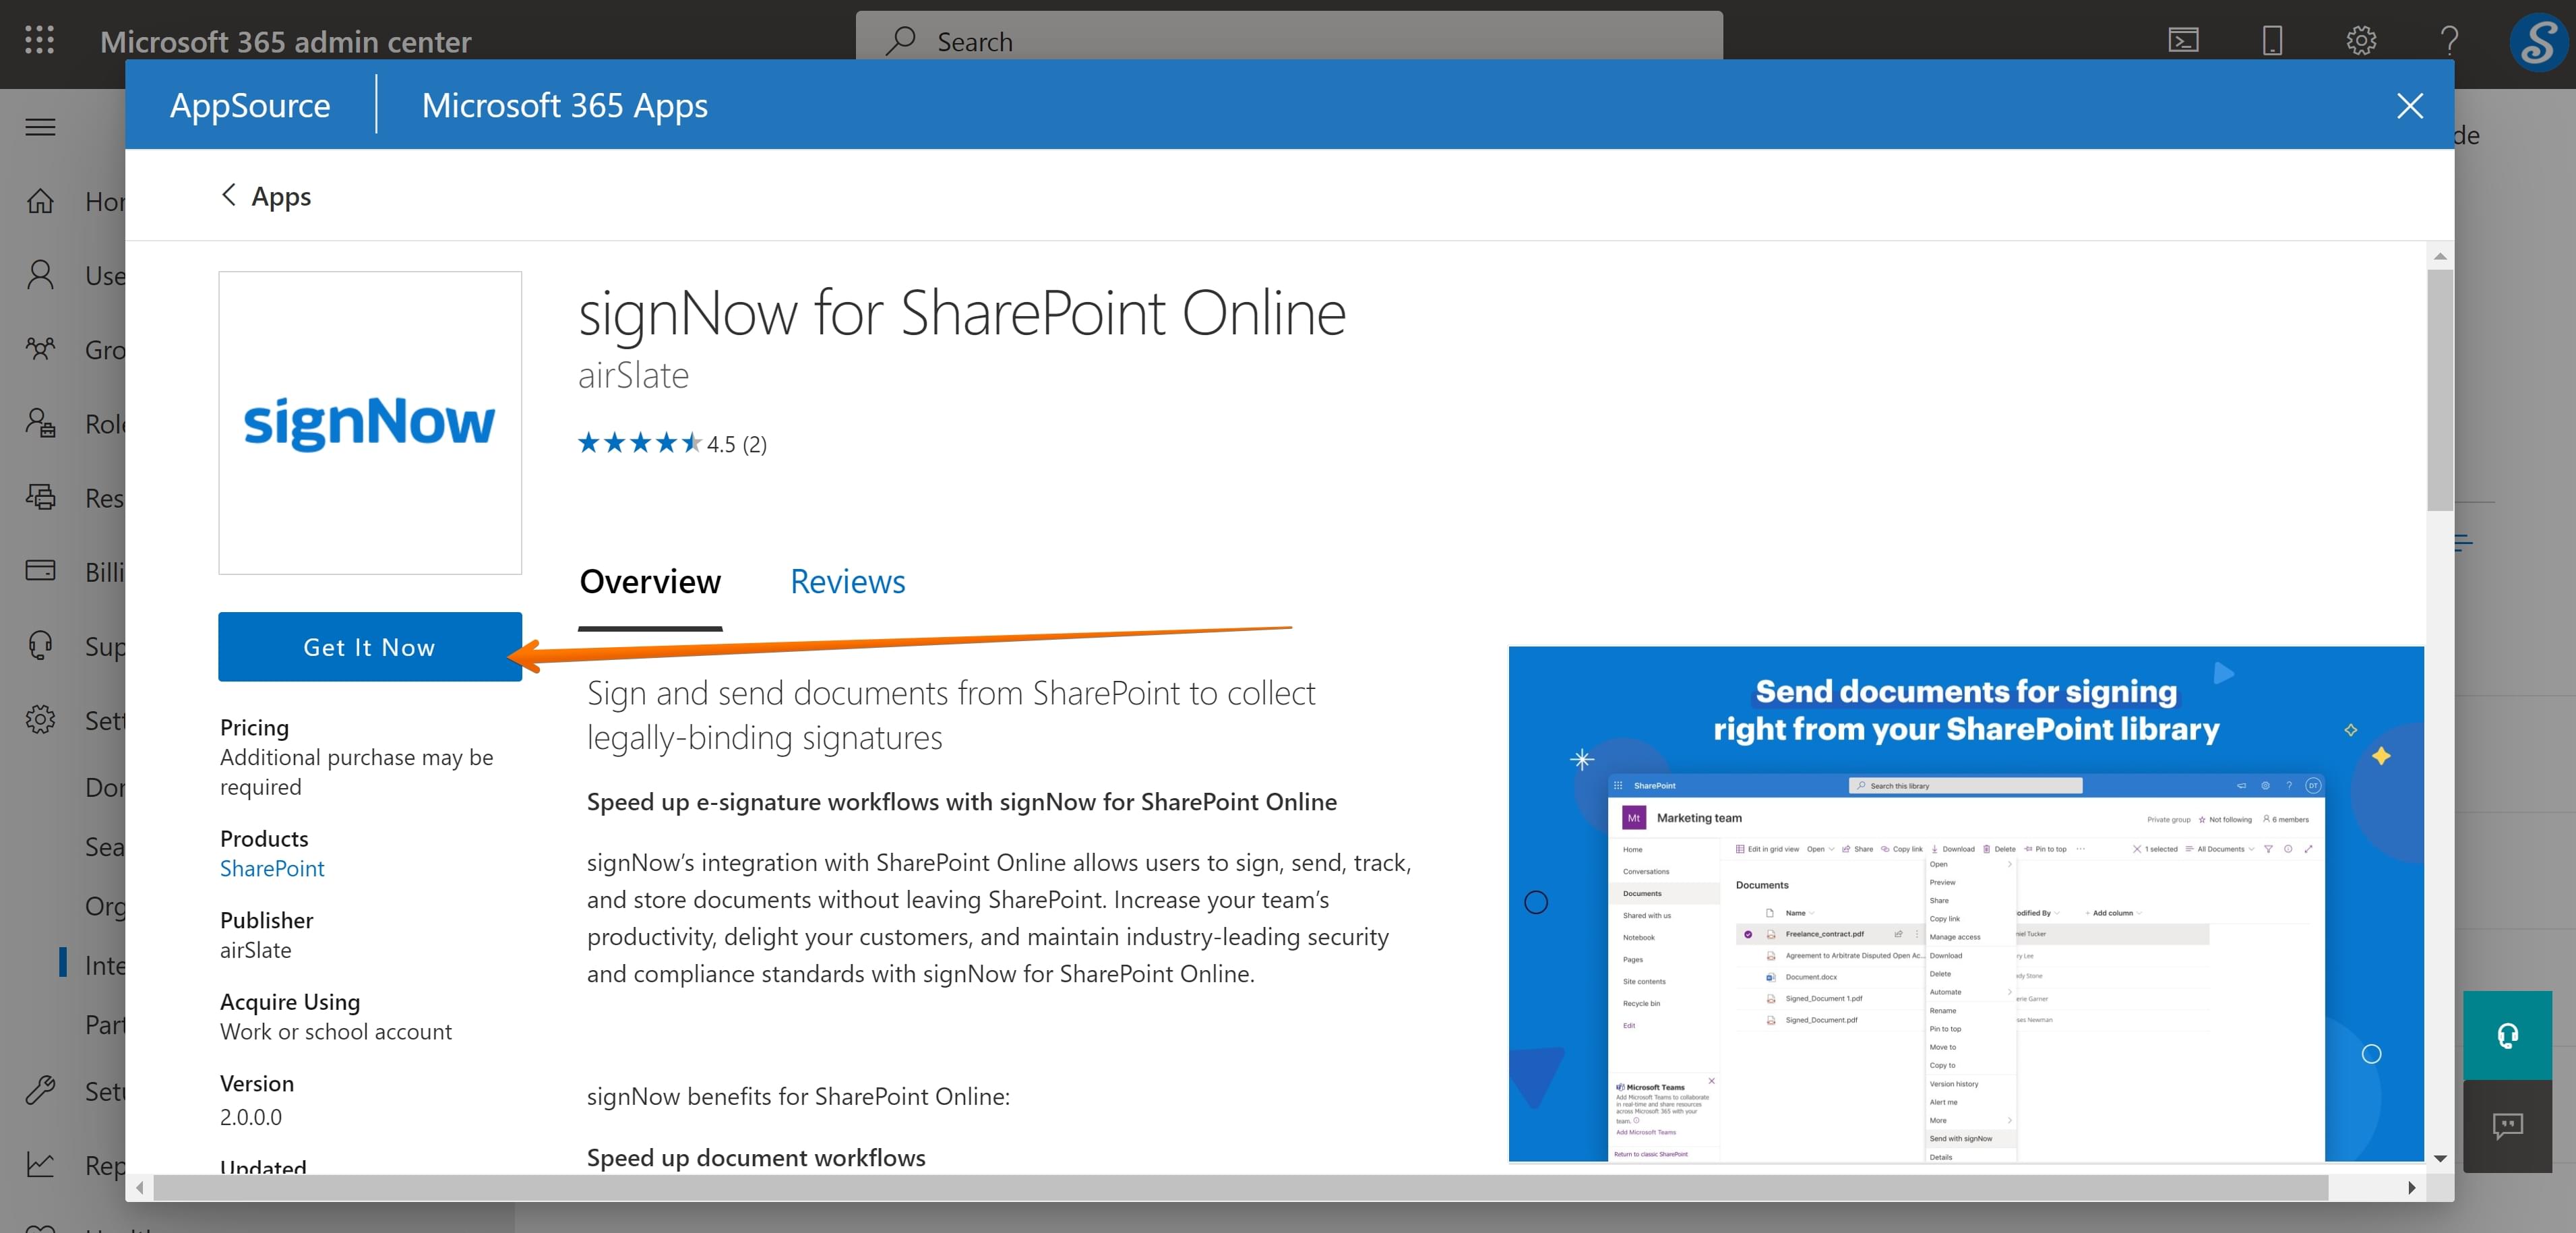Open Users section person icon
This screenshot has height=1233, width=2576.
pos(40,275)
